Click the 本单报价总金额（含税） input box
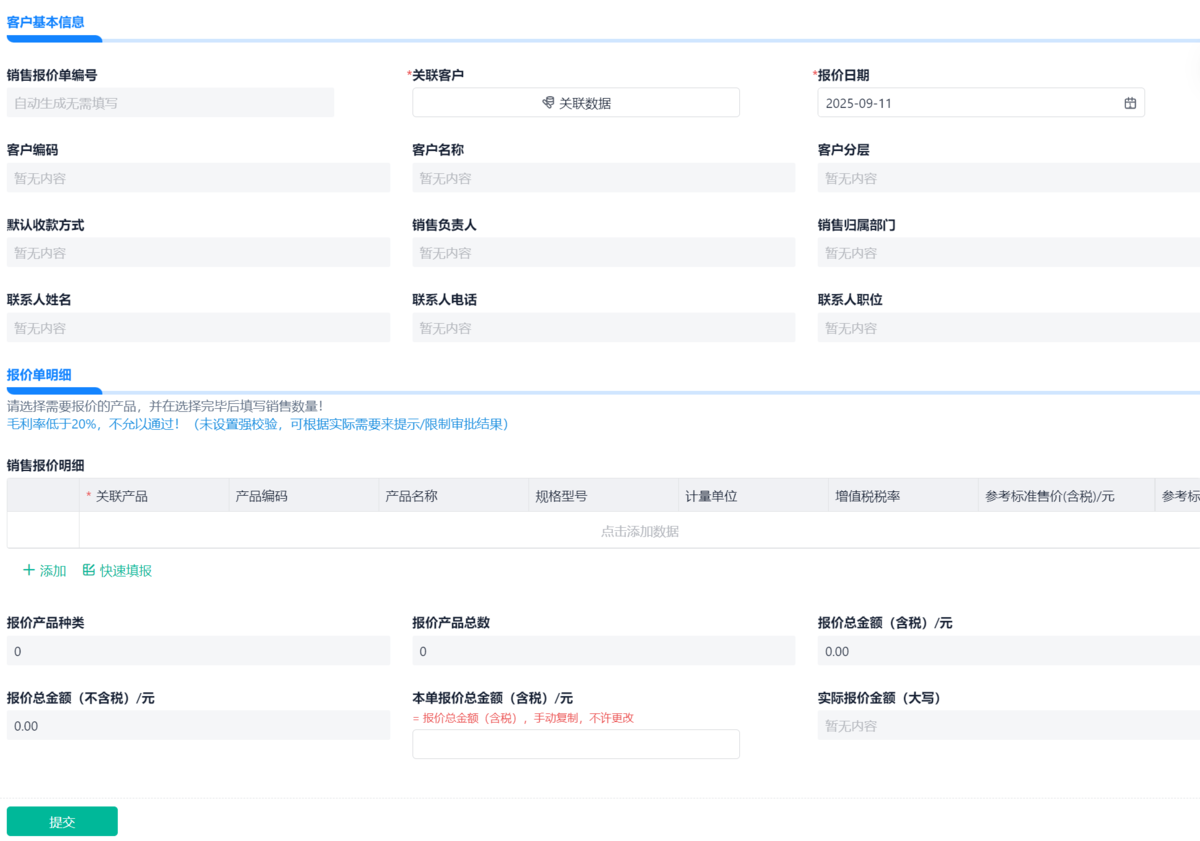Screen dimensions: 1200x841 pyautogui.click(x=576, y=744)
